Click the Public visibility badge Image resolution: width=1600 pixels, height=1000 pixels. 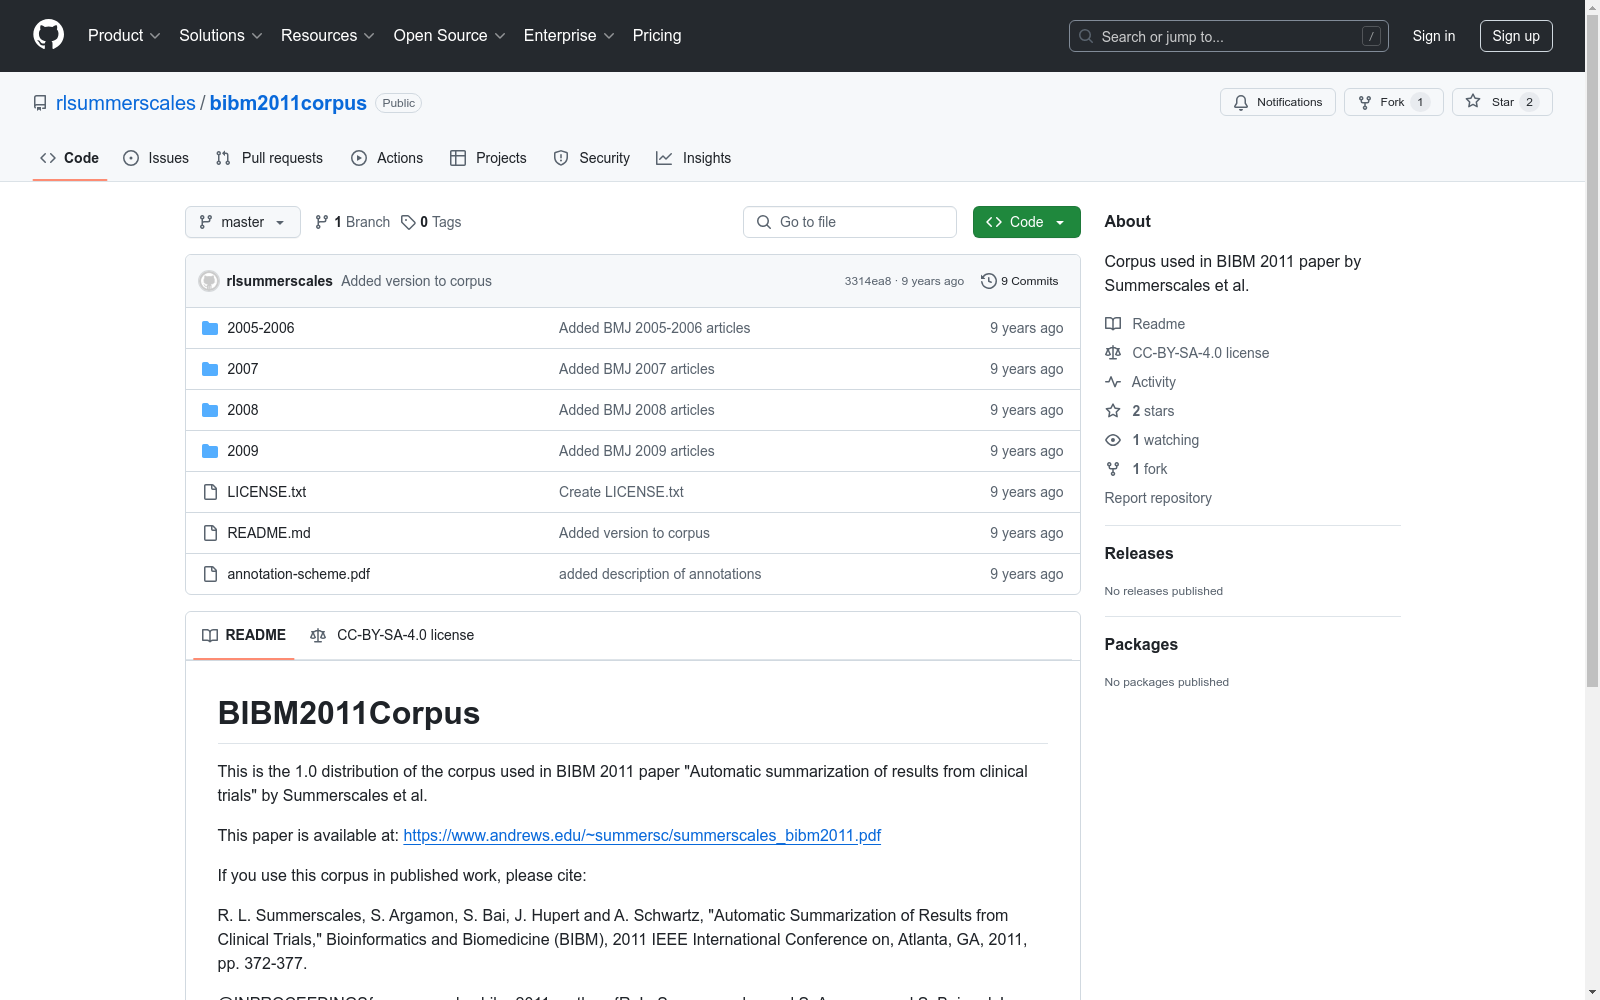point(398,103)
